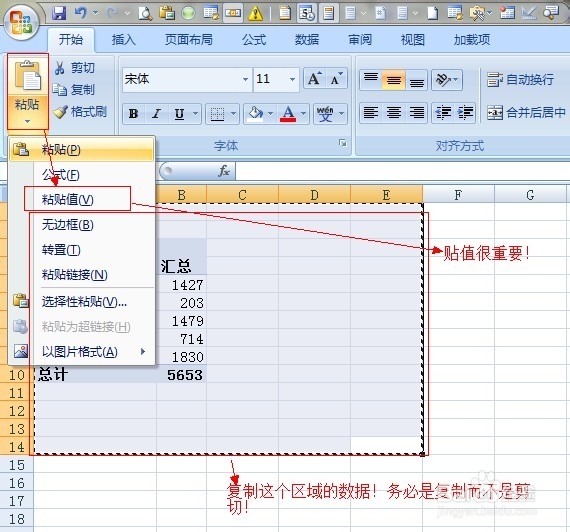This screenshot has height=532, width=570.
Task: Switch to the 审阅 ribbon tab
Action: [x=360, y=39]
